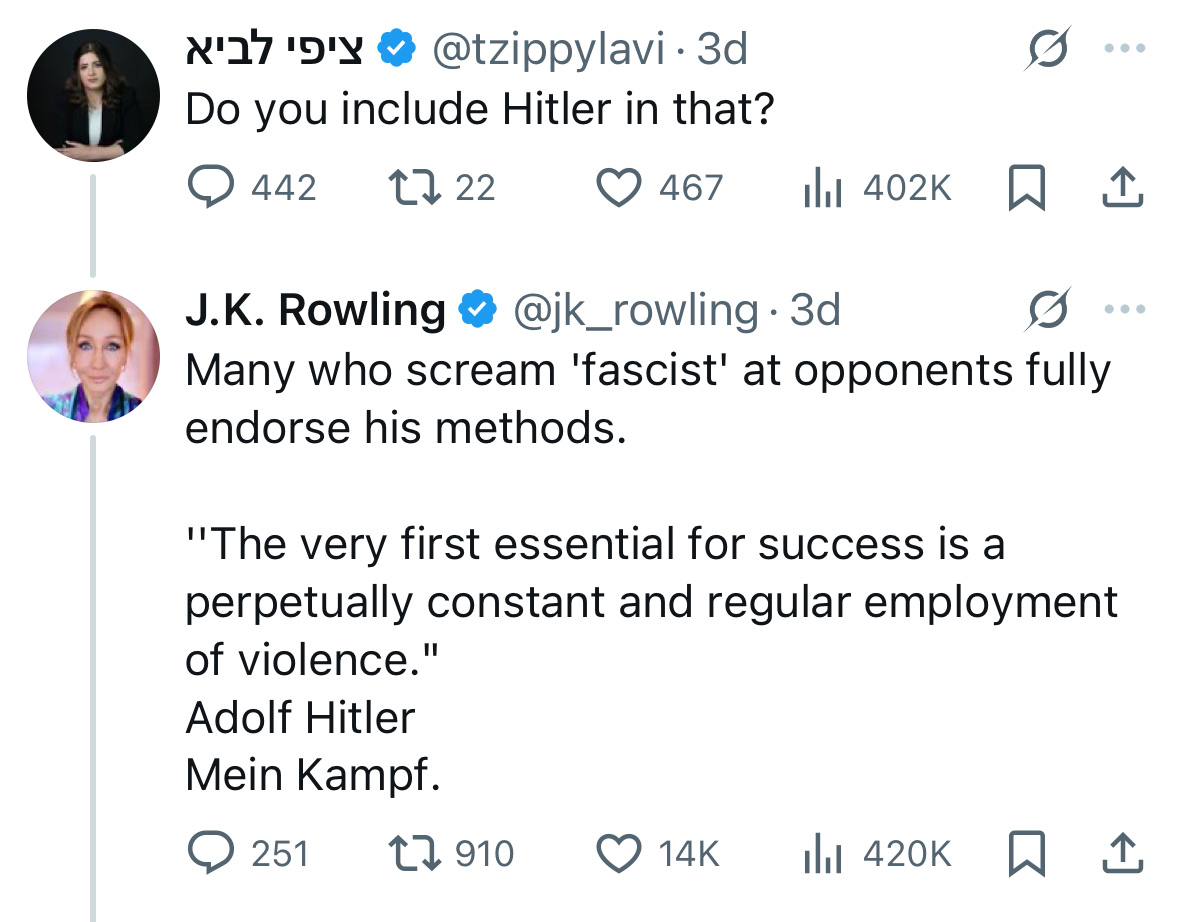Image resolution: width=1179 pixels, height=922 pixels.
Task: View analytics showing 420K views
Action: click(822, 853)
